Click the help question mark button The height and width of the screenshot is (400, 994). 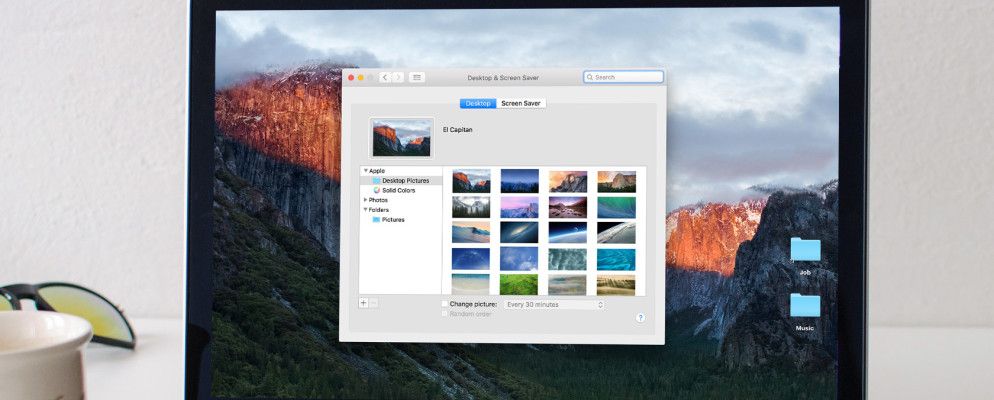(x=640, y=318)
